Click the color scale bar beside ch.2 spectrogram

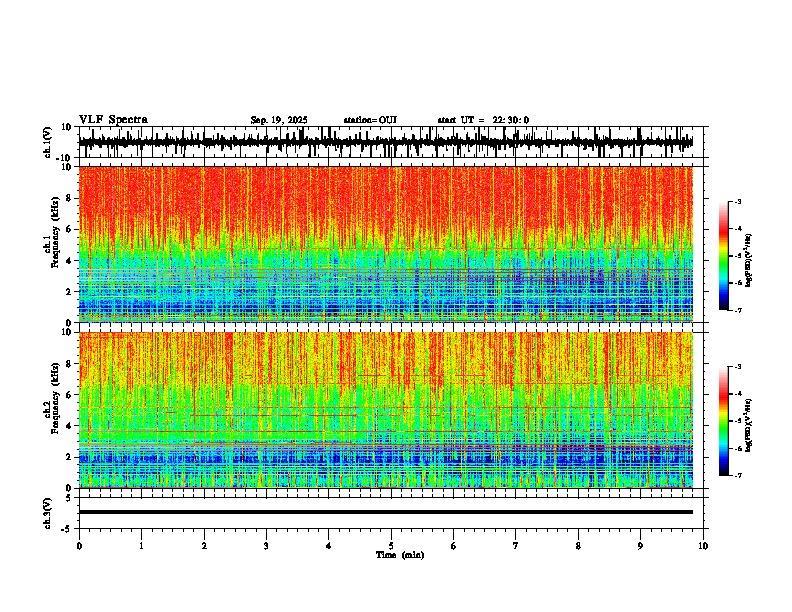(724, 421)
